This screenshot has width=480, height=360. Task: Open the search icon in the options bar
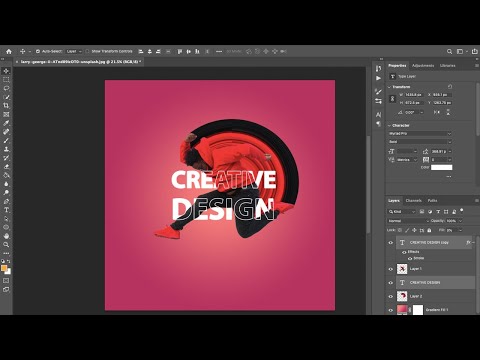[449, 51]
